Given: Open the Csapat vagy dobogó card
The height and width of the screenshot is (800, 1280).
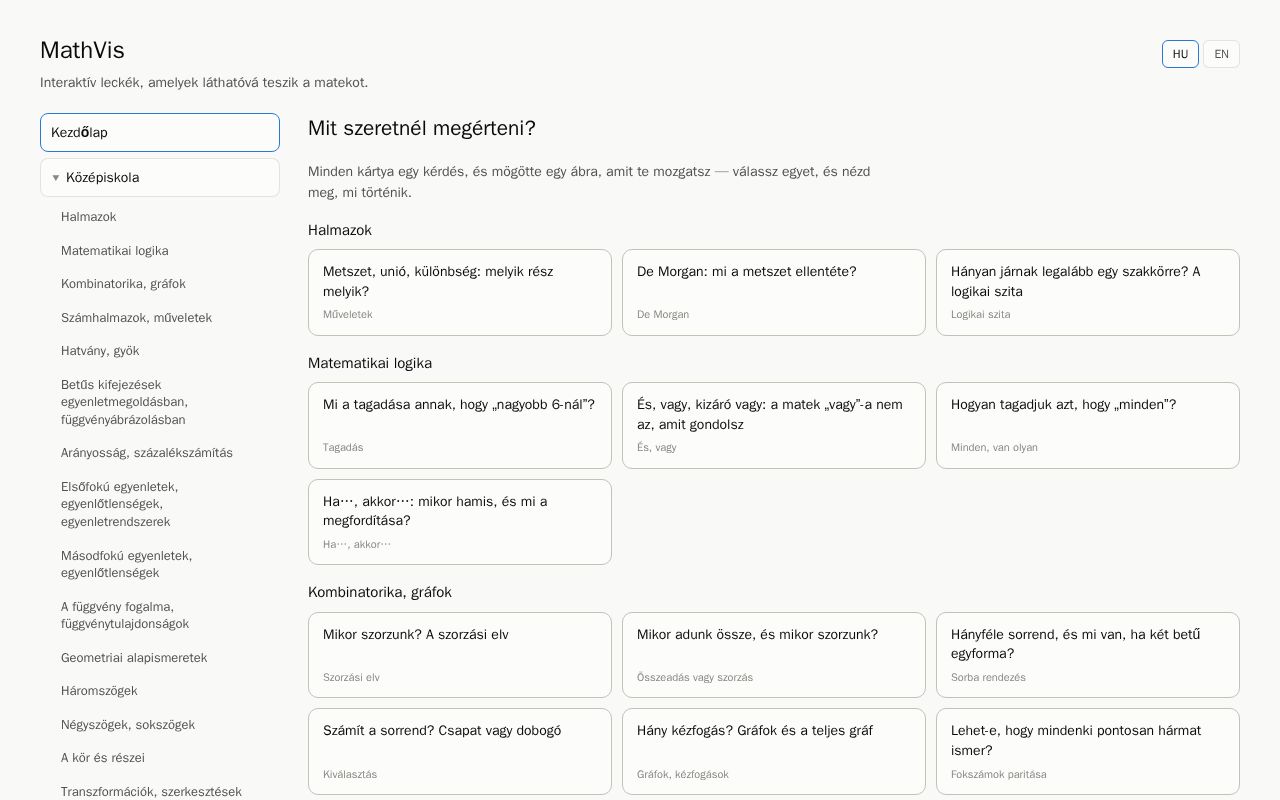Looking at the screenshot, I should click(460, 751).
